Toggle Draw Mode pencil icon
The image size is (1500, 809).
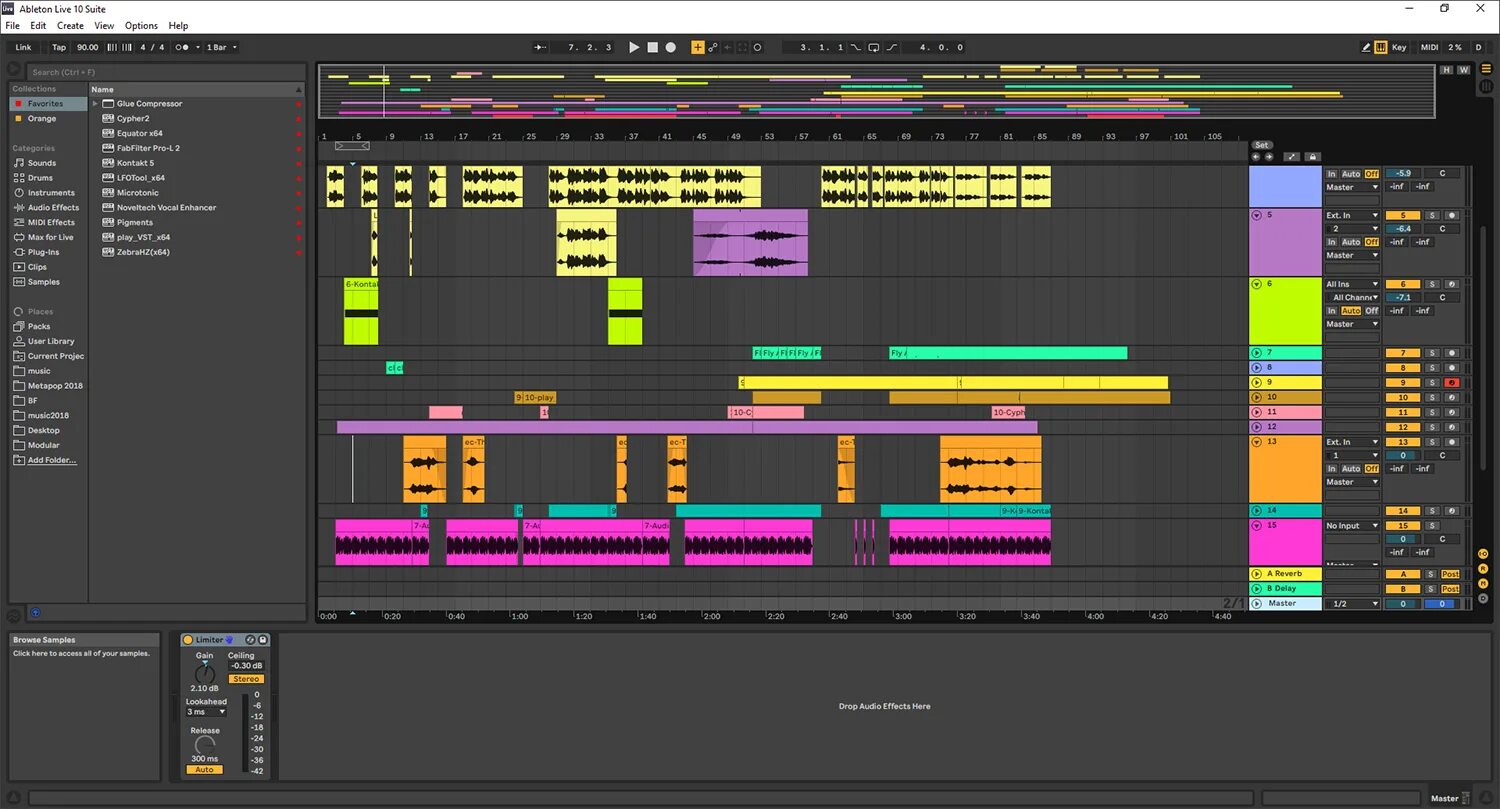pyautogui.click(x=1366, y=47)
